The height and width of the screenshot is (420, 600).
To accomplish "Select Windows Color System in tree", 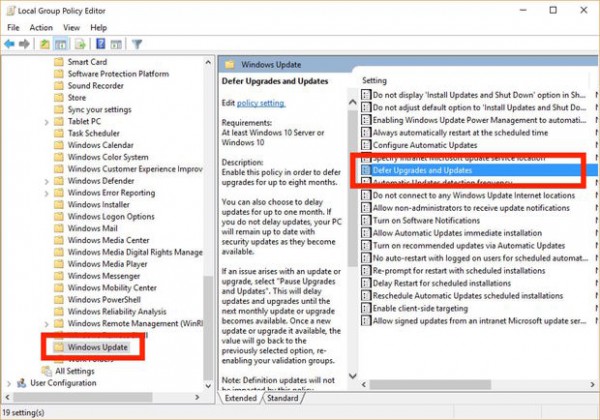I will click(108, 157).
